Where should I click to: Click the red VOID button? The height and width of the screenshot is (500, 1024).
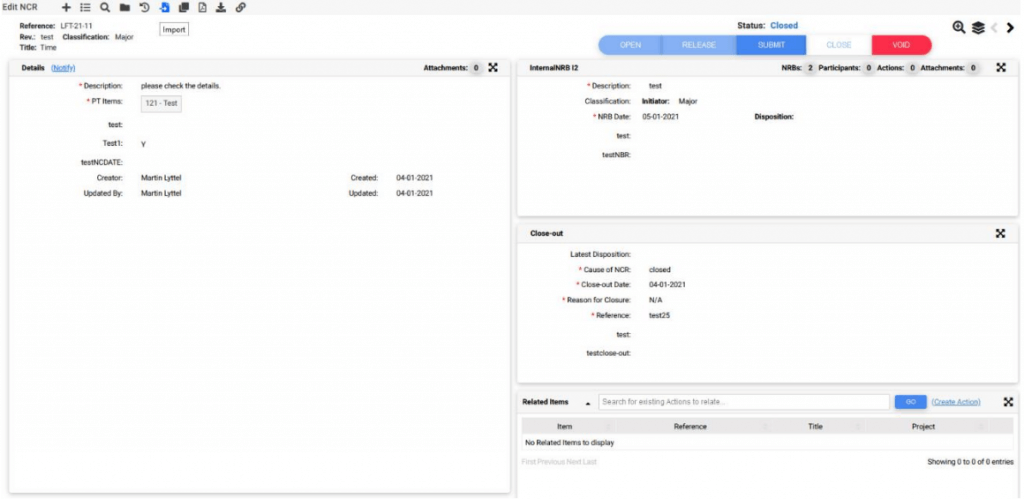pyautogui.click(x=901, y=45)
